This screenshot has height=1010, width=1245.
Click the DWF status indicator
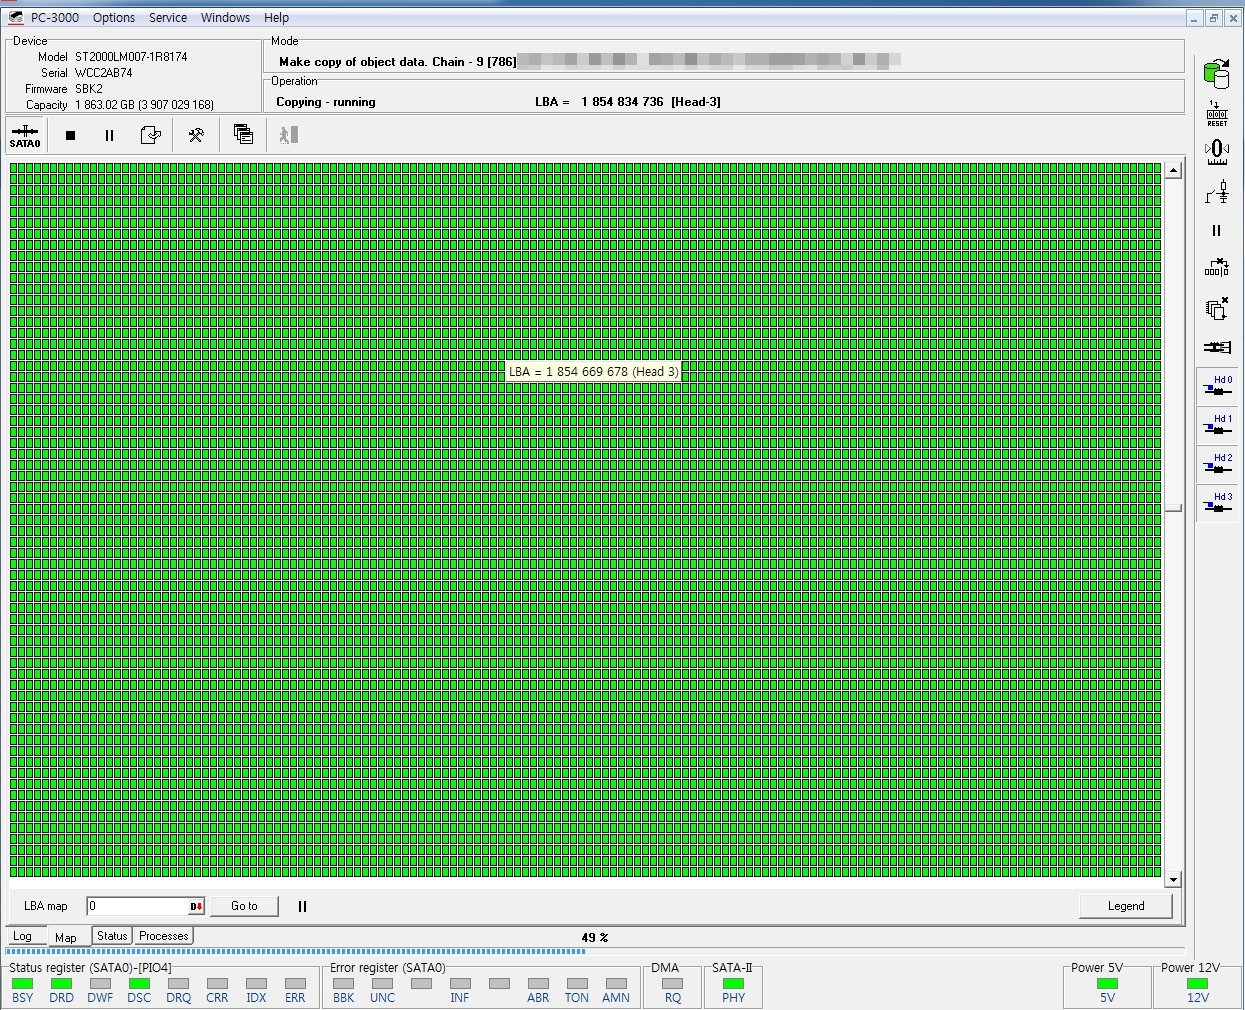coord(100,984)
